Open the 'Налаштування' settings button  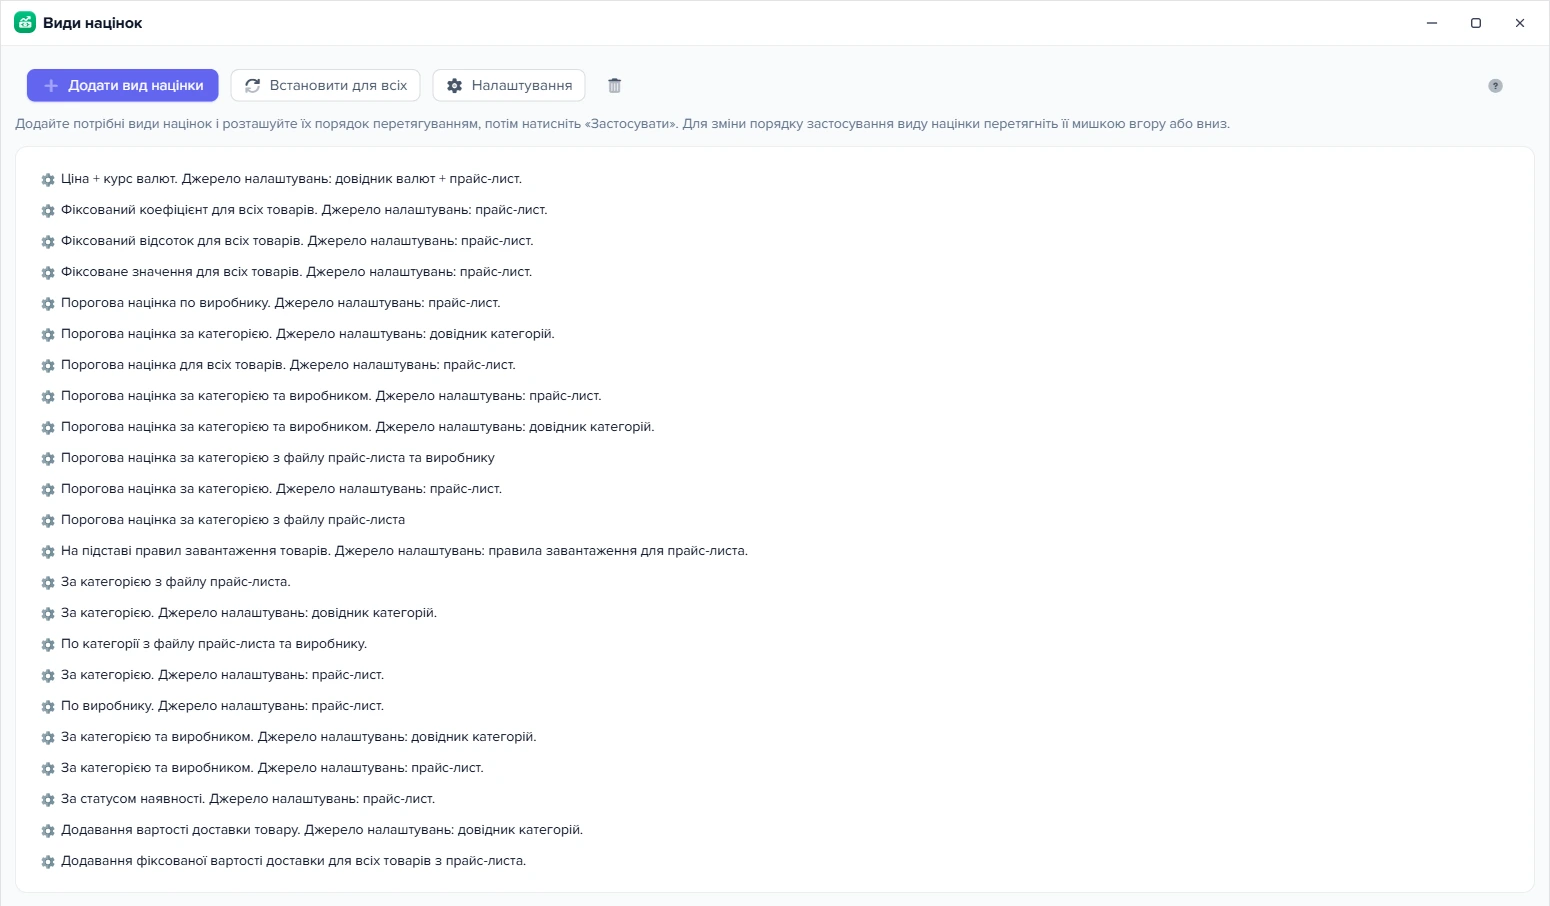coord(509,86)
